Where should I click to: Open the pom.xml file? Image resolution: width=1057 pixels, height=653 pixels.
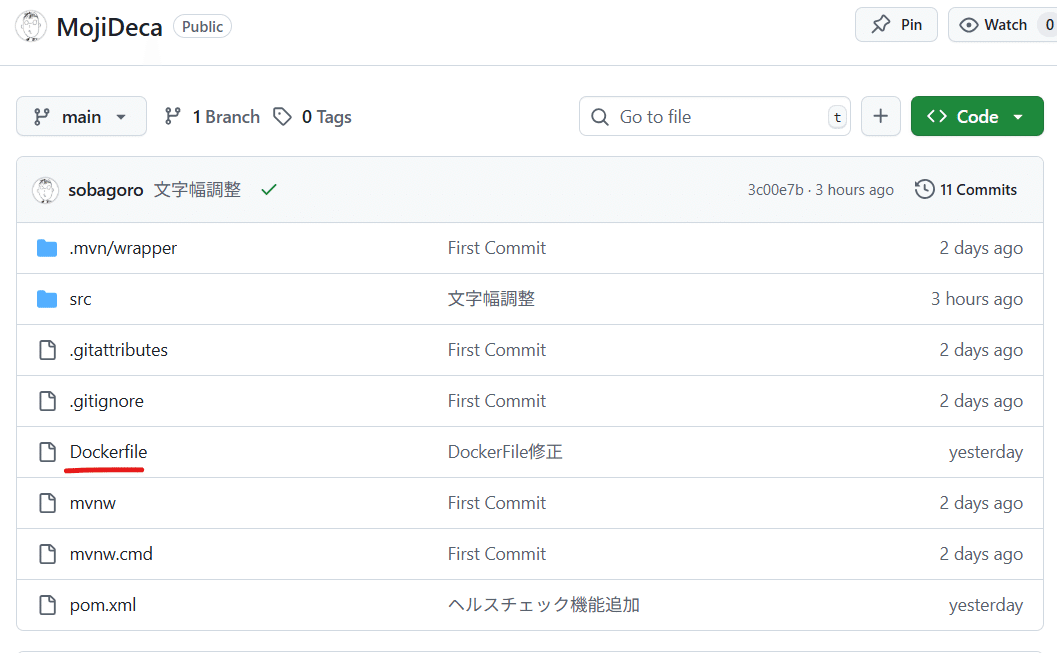point(102,605)
